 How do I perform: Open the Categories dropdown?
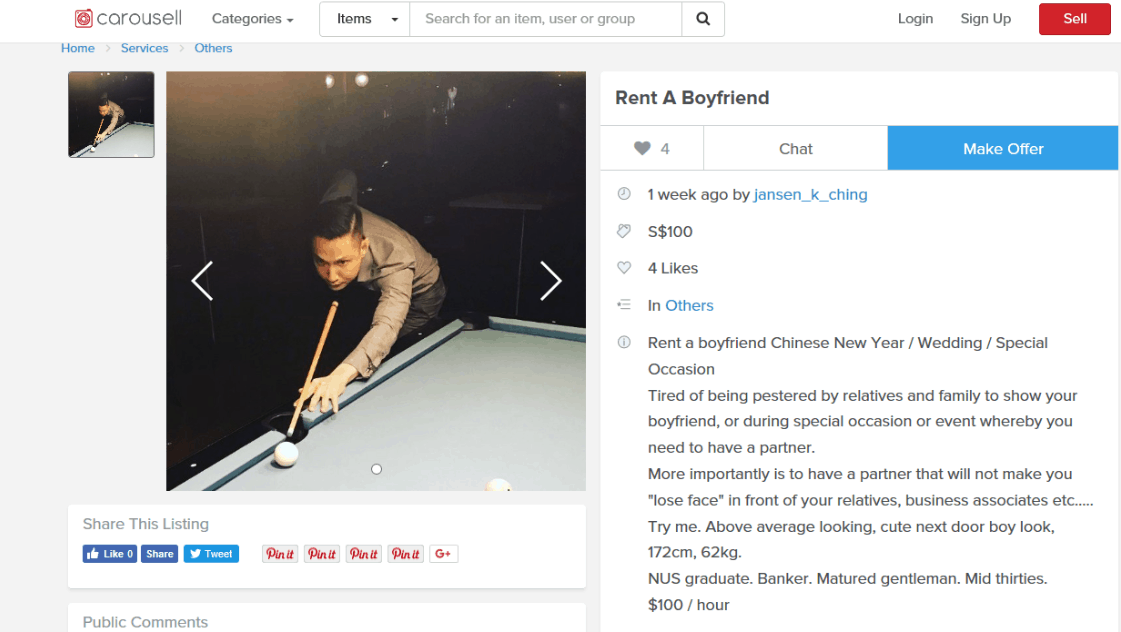252,19
